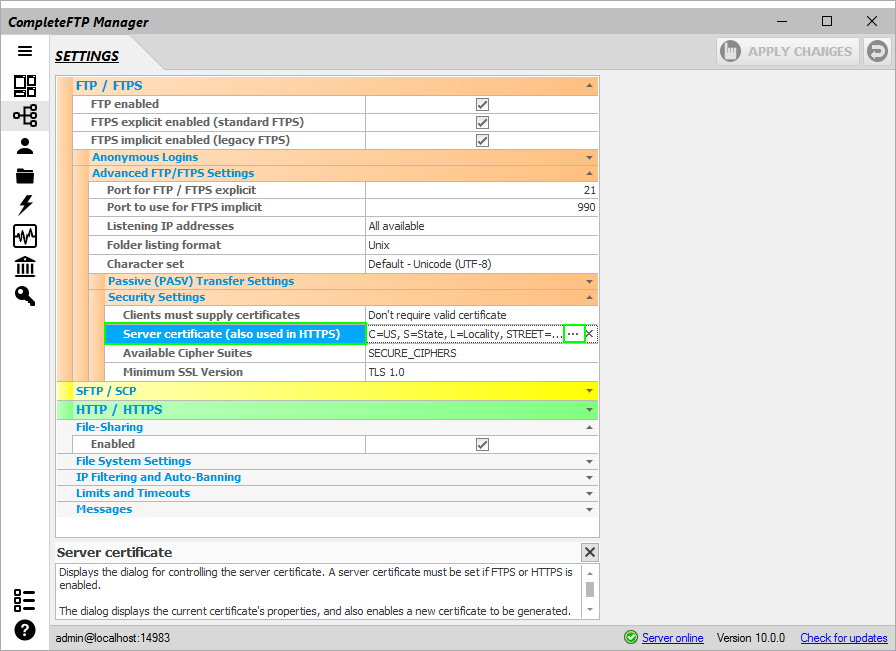Select the Available Cipher Suites row label

click(187, 353)
